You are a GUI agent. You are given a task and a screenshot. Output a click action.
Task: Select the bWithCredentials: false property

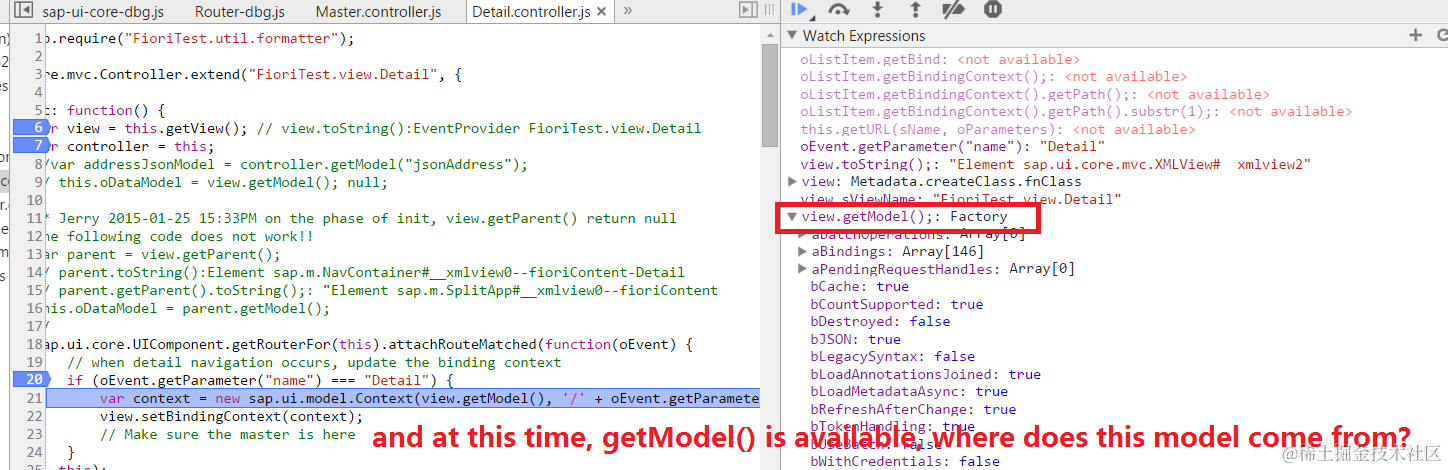905,461
